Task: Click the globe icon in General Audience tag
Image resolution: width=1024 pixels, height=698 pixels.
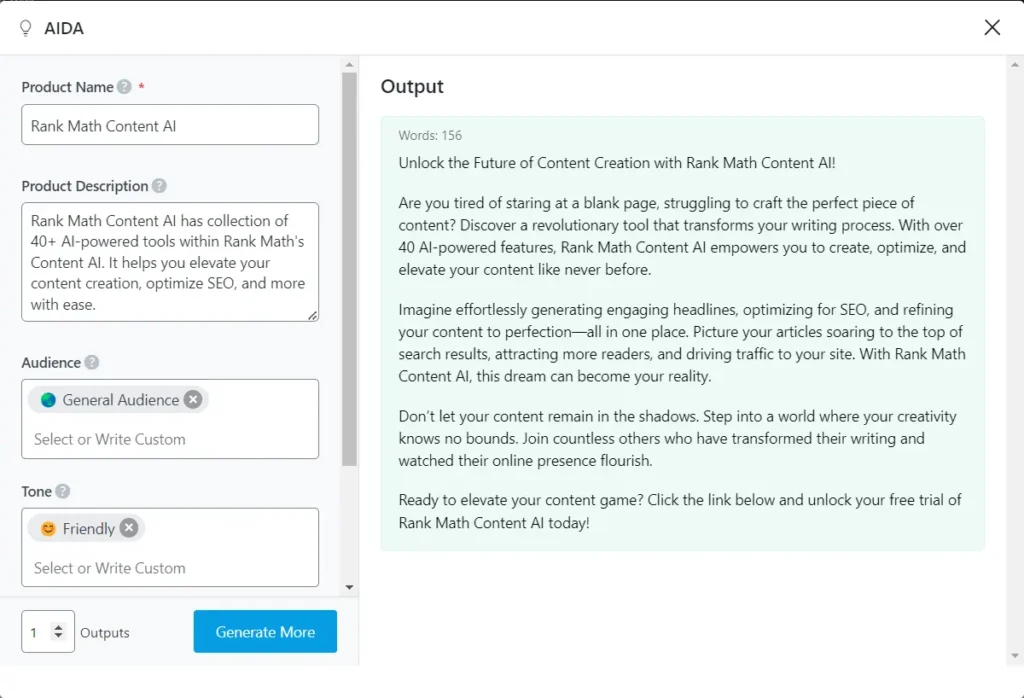Action: point(48,400)
